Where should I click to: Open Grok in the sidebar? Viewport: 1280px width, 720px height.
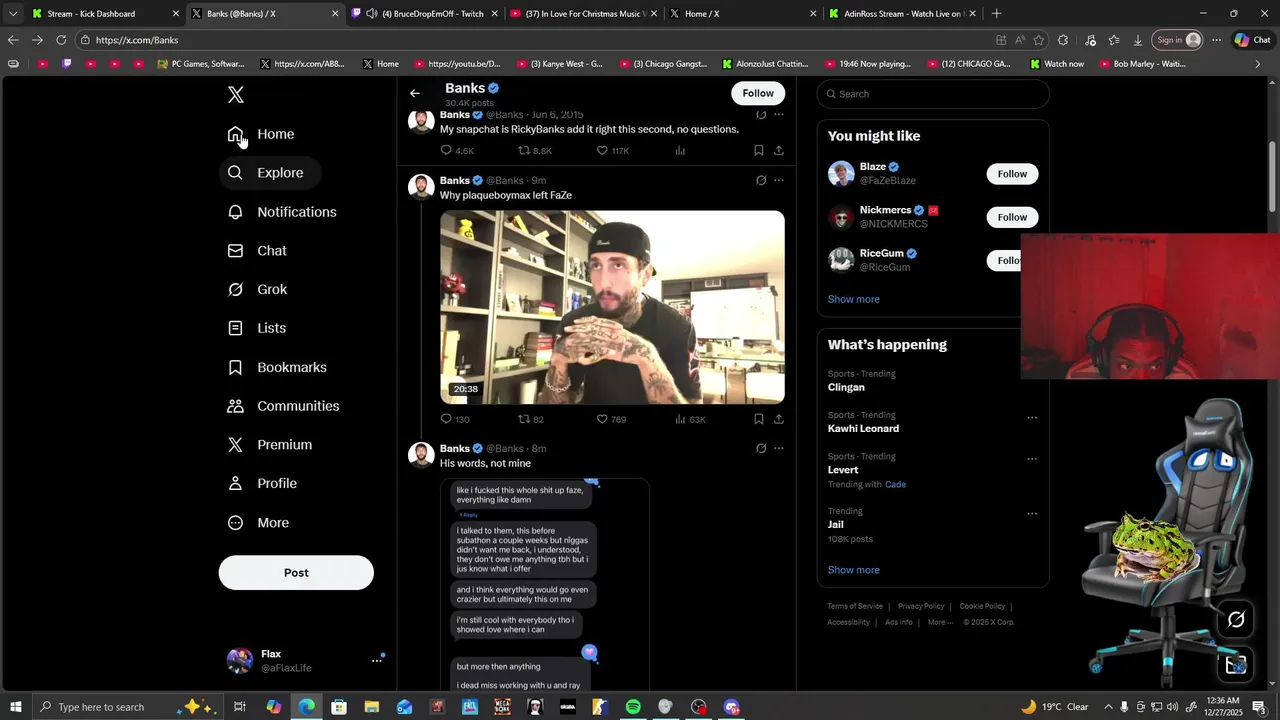point(257,289)
